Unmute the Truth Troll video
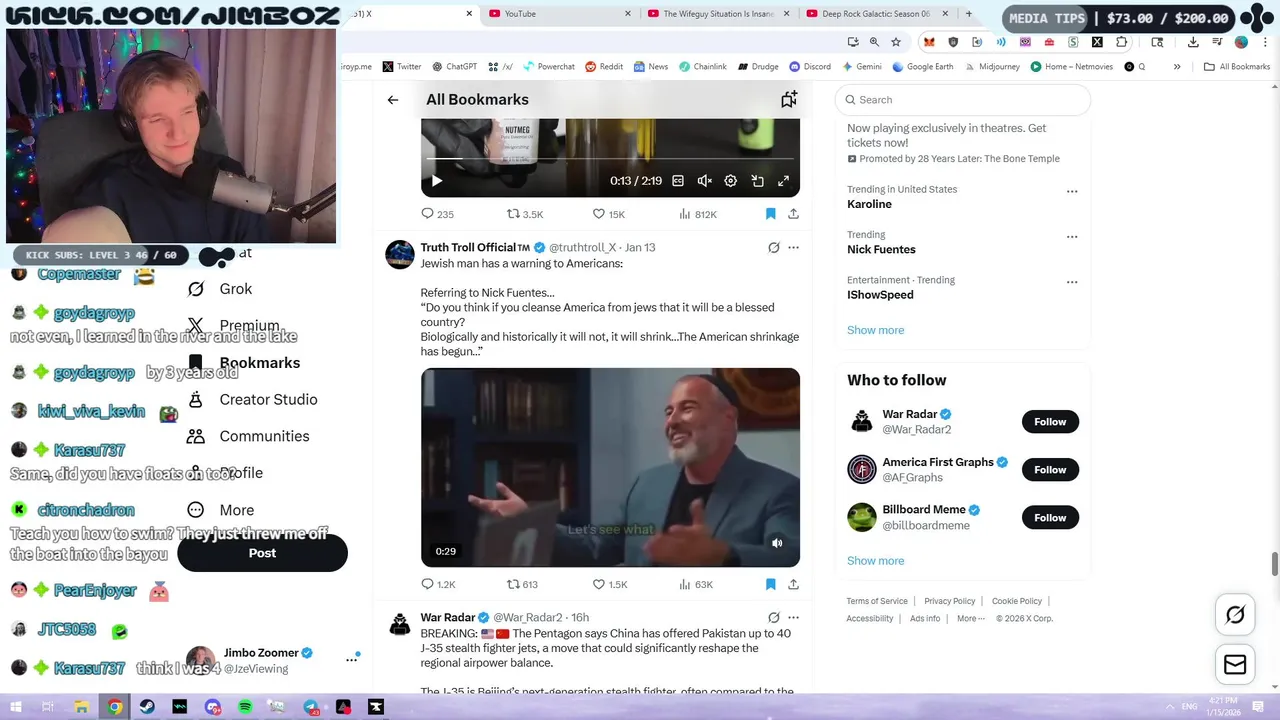Viewport: 1280px width, 720px height. pos(777,543)
